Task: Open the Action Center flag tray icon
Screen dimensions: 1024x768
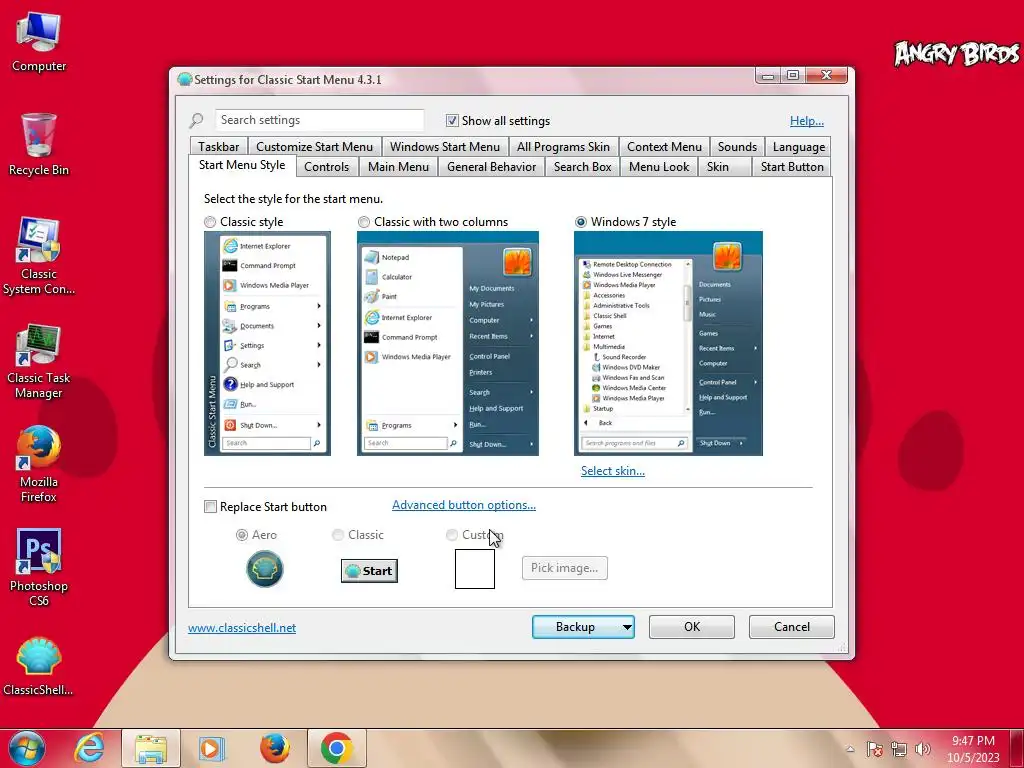Action: (x=874, y=749)
